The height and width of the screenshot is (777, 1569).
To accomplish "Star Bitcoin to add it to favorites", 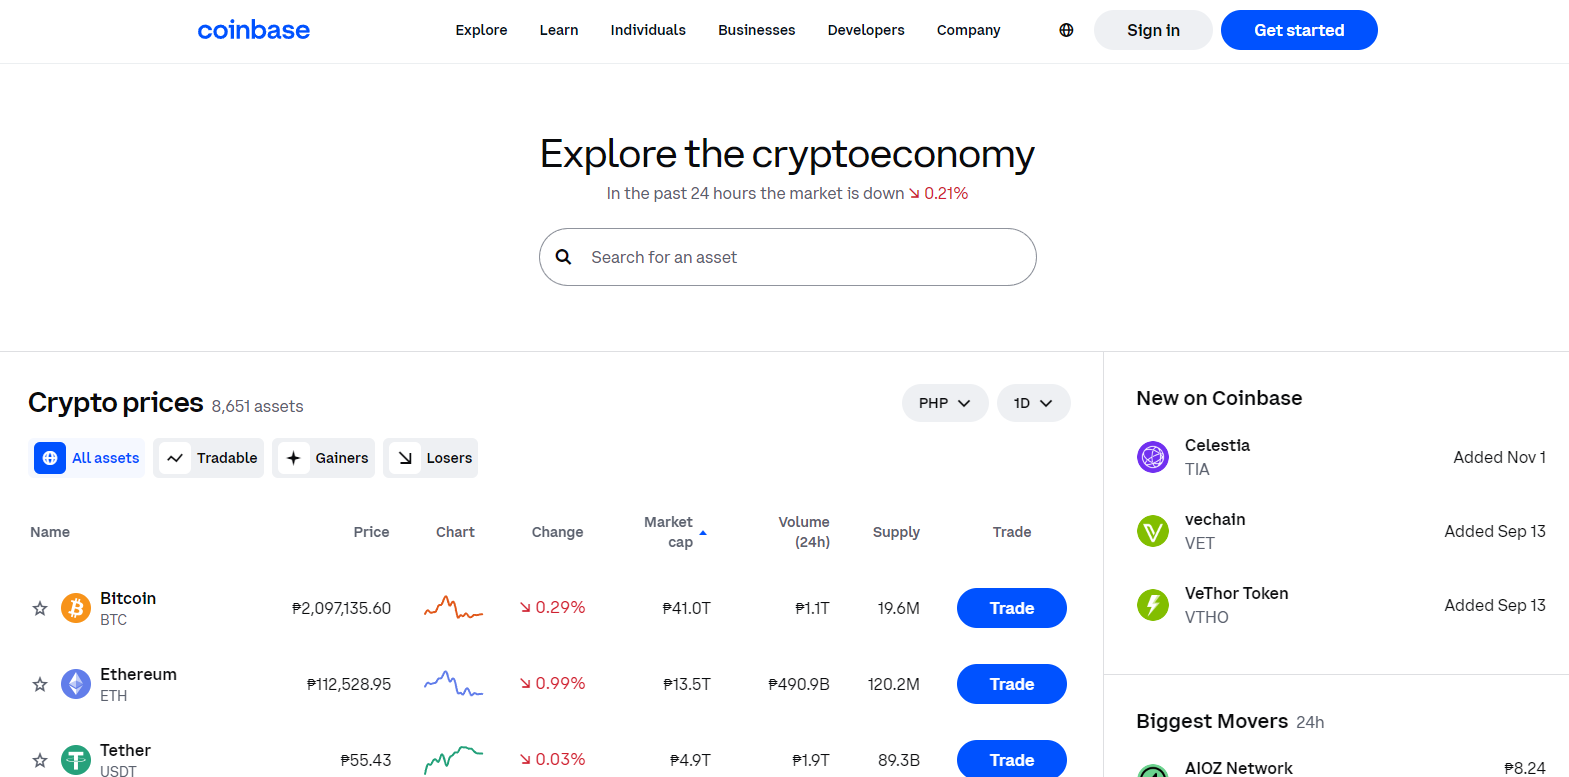I will pyautogui.click(x=39, y=607).
